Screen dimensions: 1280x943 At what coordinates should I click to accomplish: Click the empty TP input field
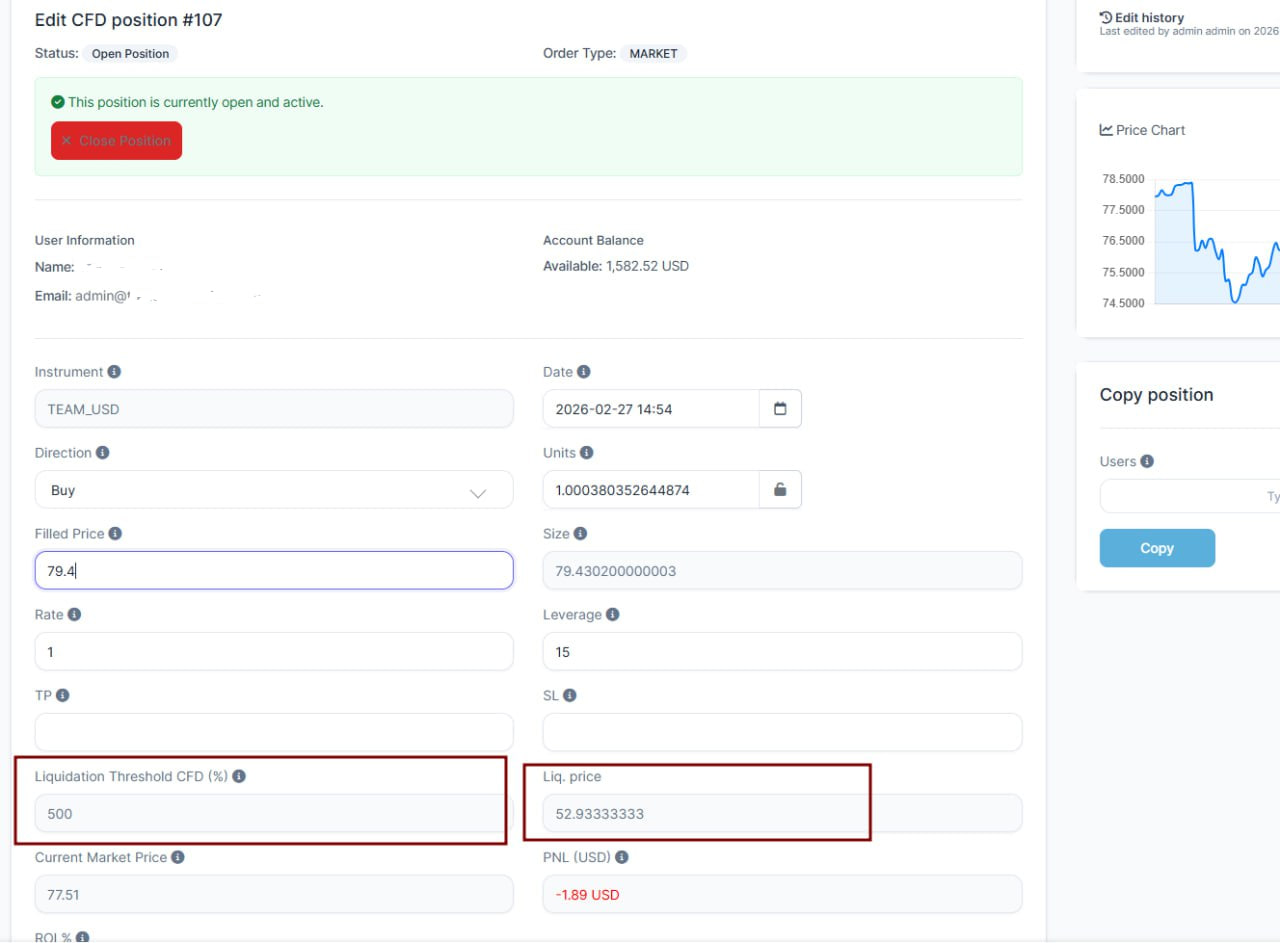coord(273,732)
